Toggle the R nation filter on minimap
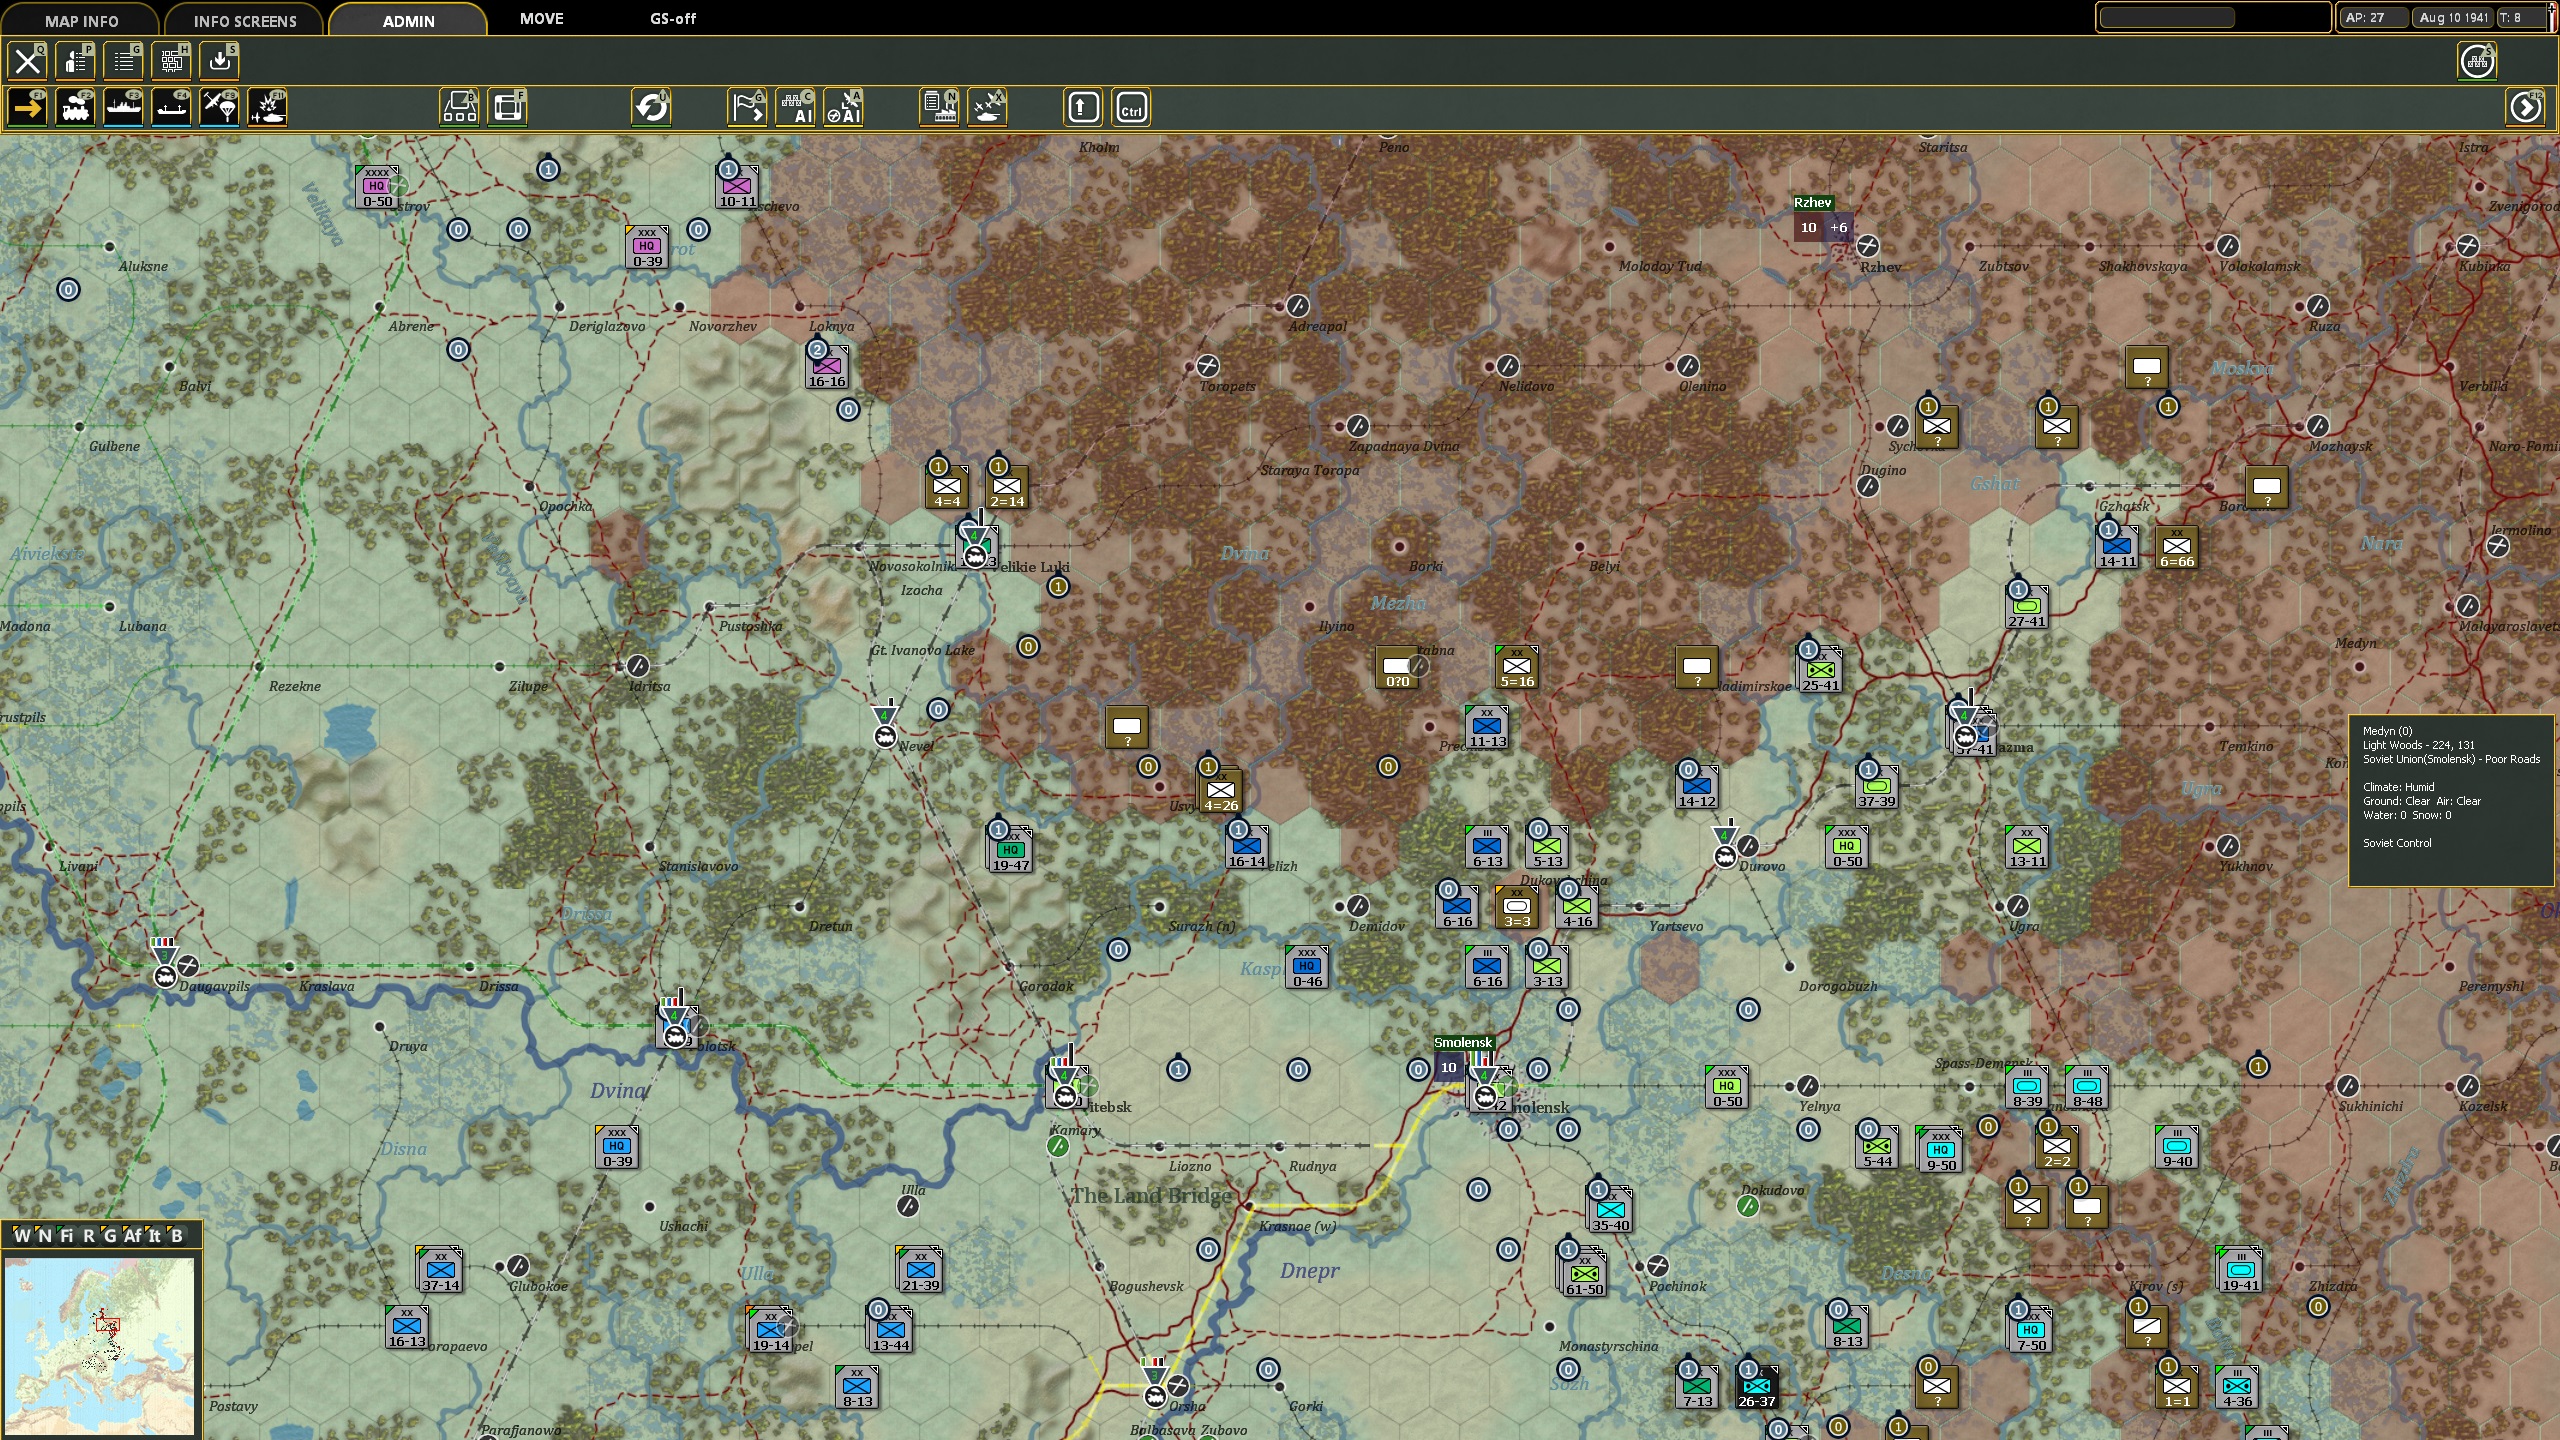The image size is (2560, 1440). coord(88,1235)
